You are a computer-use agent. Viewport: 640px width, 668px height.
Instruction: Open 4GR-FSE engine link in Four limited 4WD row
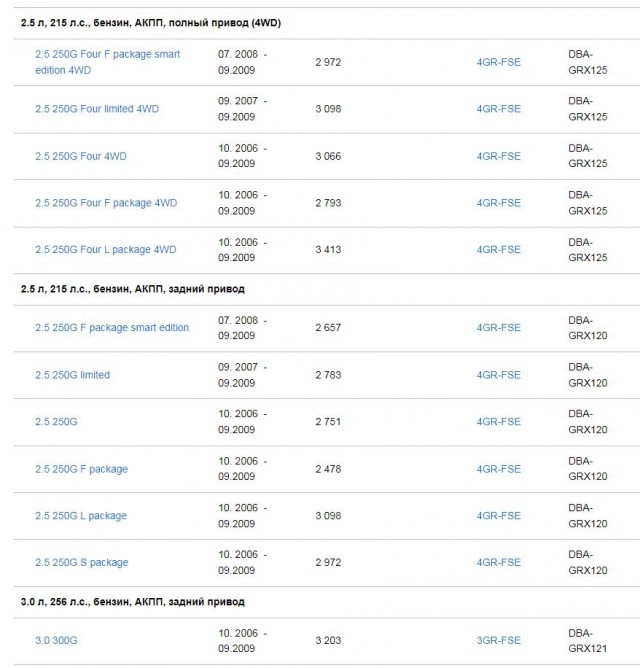pyautogui.click(x=499, y=109)
